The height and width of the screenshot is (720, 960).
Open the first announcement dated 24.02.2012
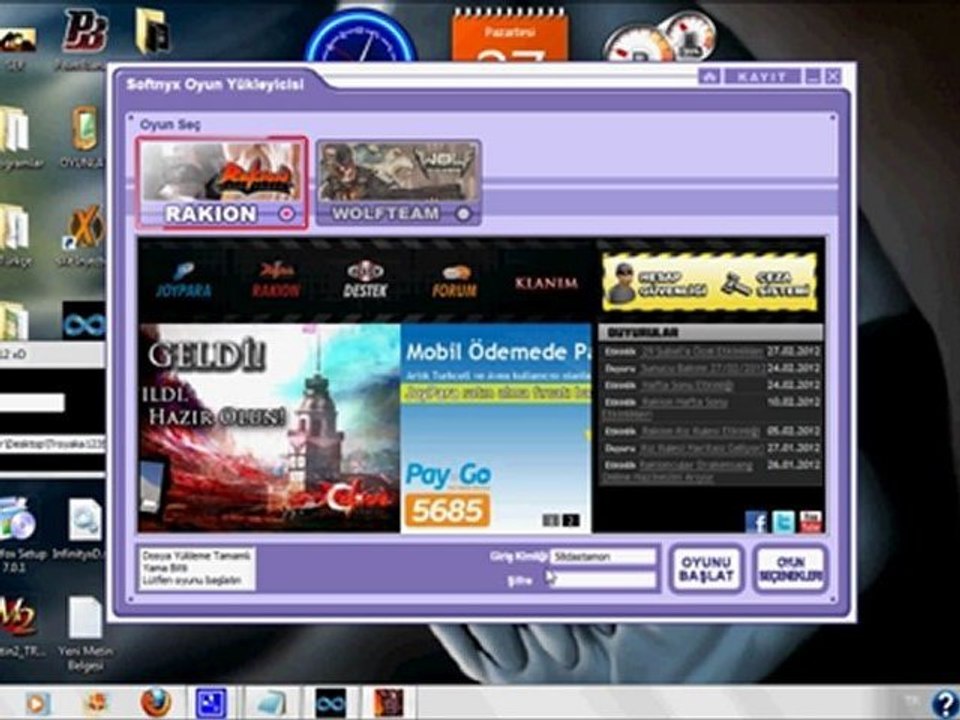pyautogui.click(x=711, y=369)
